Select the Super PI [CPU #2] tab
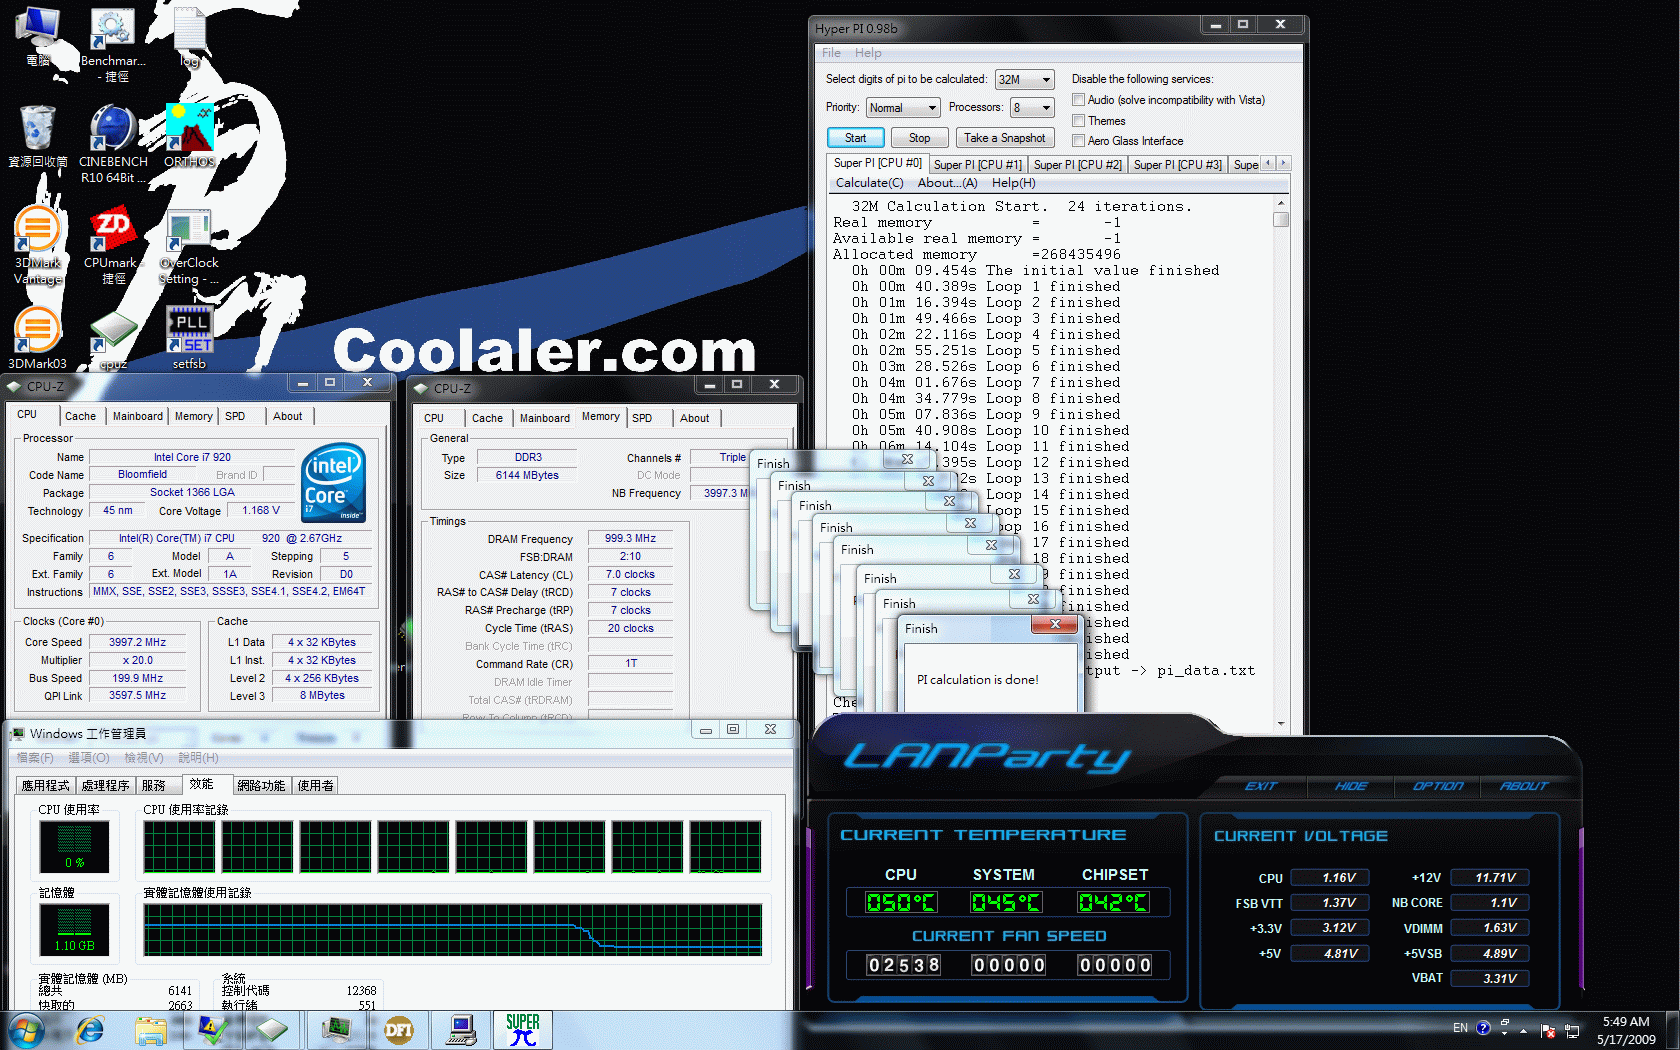Image resolution: width=1680 pixels, height=1050 pixels. pos(1077,165)
